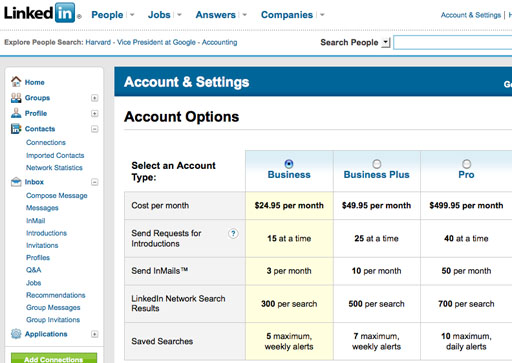Image resolution: width=512 pixels, height=363 pixels.
Task: Open the Account & Settings top link
Action: click(471, 15)
